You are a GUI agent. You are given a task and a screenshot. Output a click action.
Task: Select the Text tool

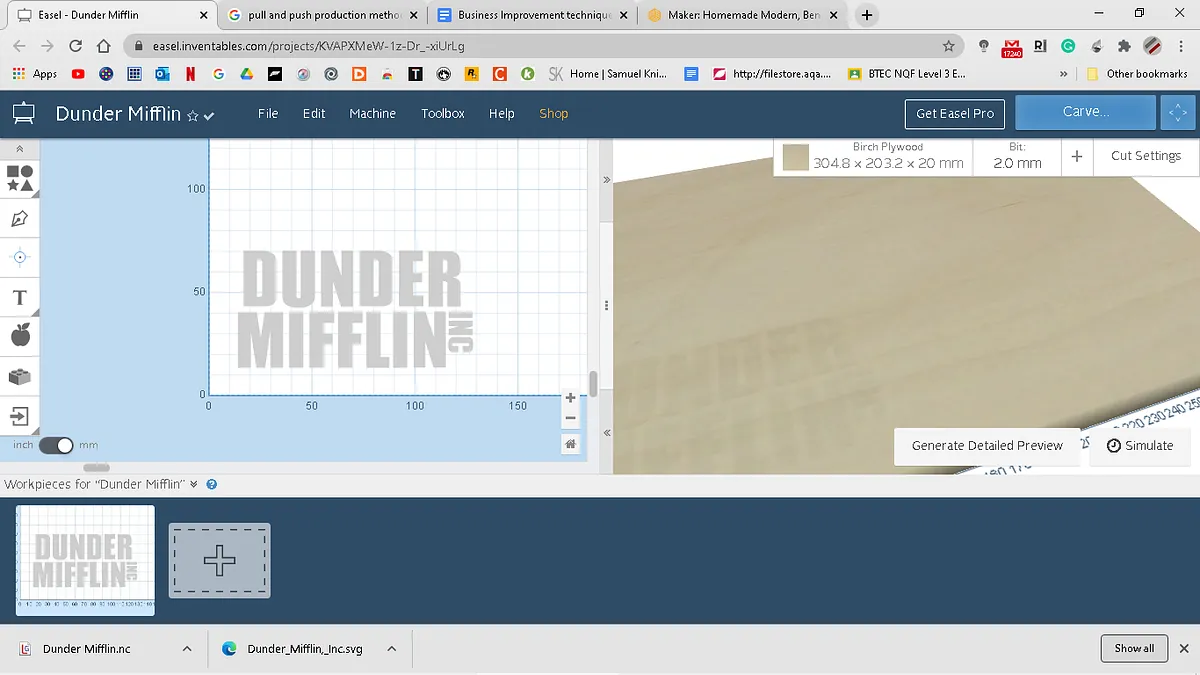pos(20,297)
